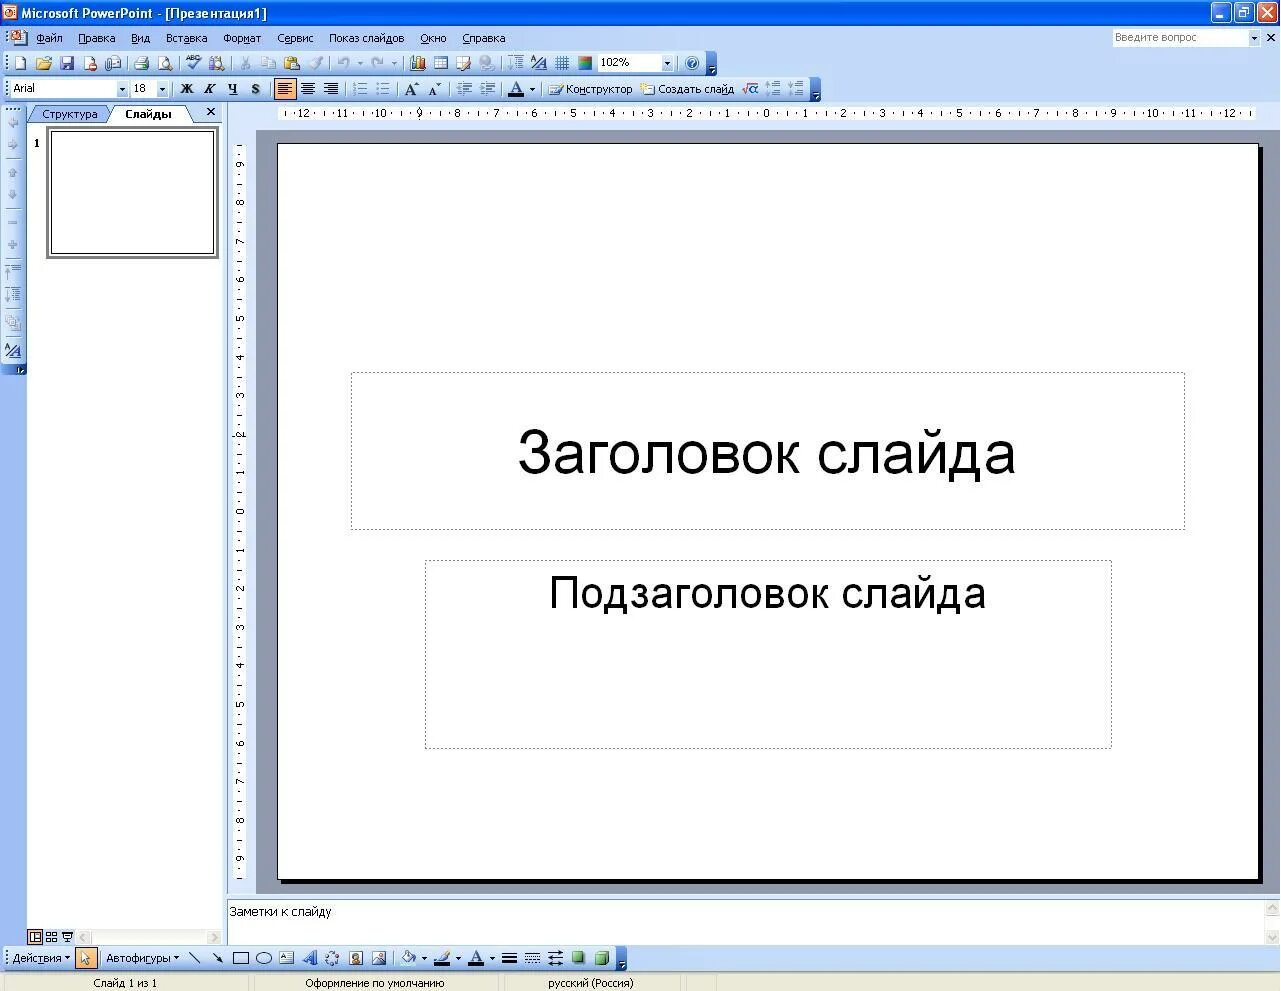Open the Формат menu
1281x991 pixels.
[242, 38]
